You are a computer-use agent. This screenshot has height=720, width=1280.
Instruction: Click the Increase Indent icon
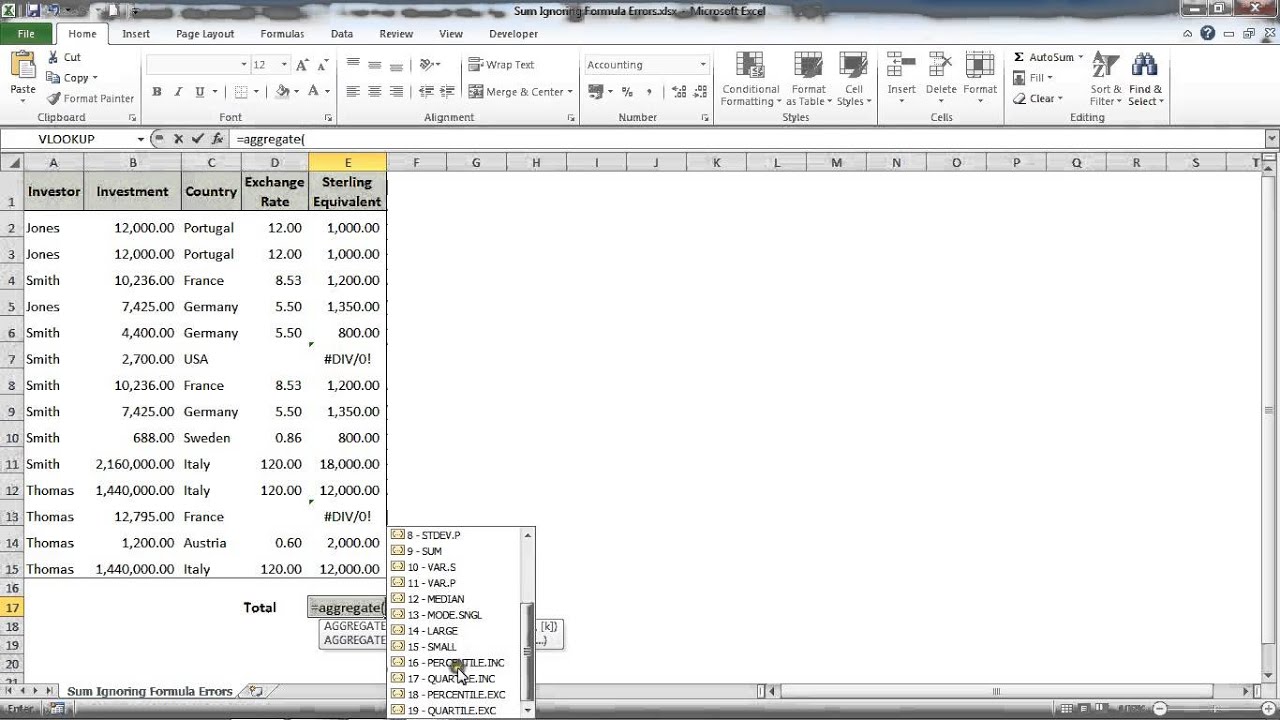[447, 91]
